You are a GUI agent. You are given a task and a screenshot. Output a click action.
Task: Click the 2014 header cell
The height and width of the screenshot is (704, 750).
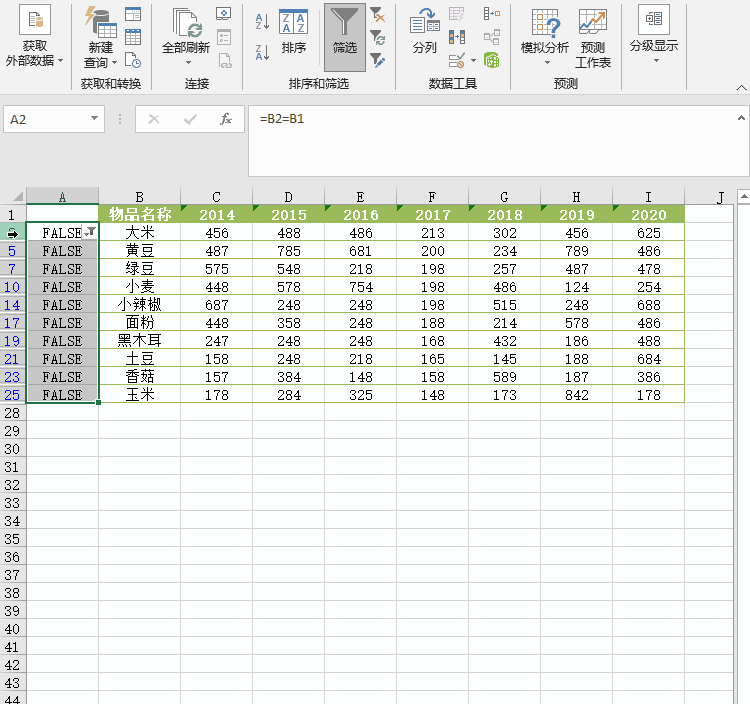(217, 214)
